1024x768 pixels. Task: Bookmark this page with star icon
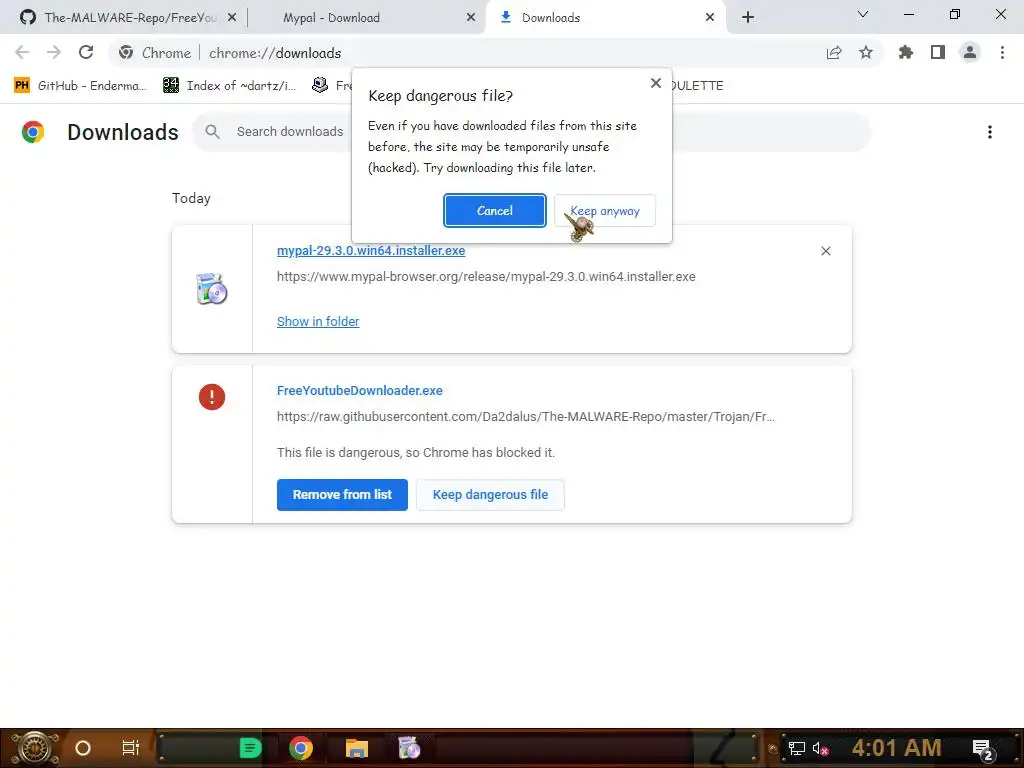click(x=866, y=53)
